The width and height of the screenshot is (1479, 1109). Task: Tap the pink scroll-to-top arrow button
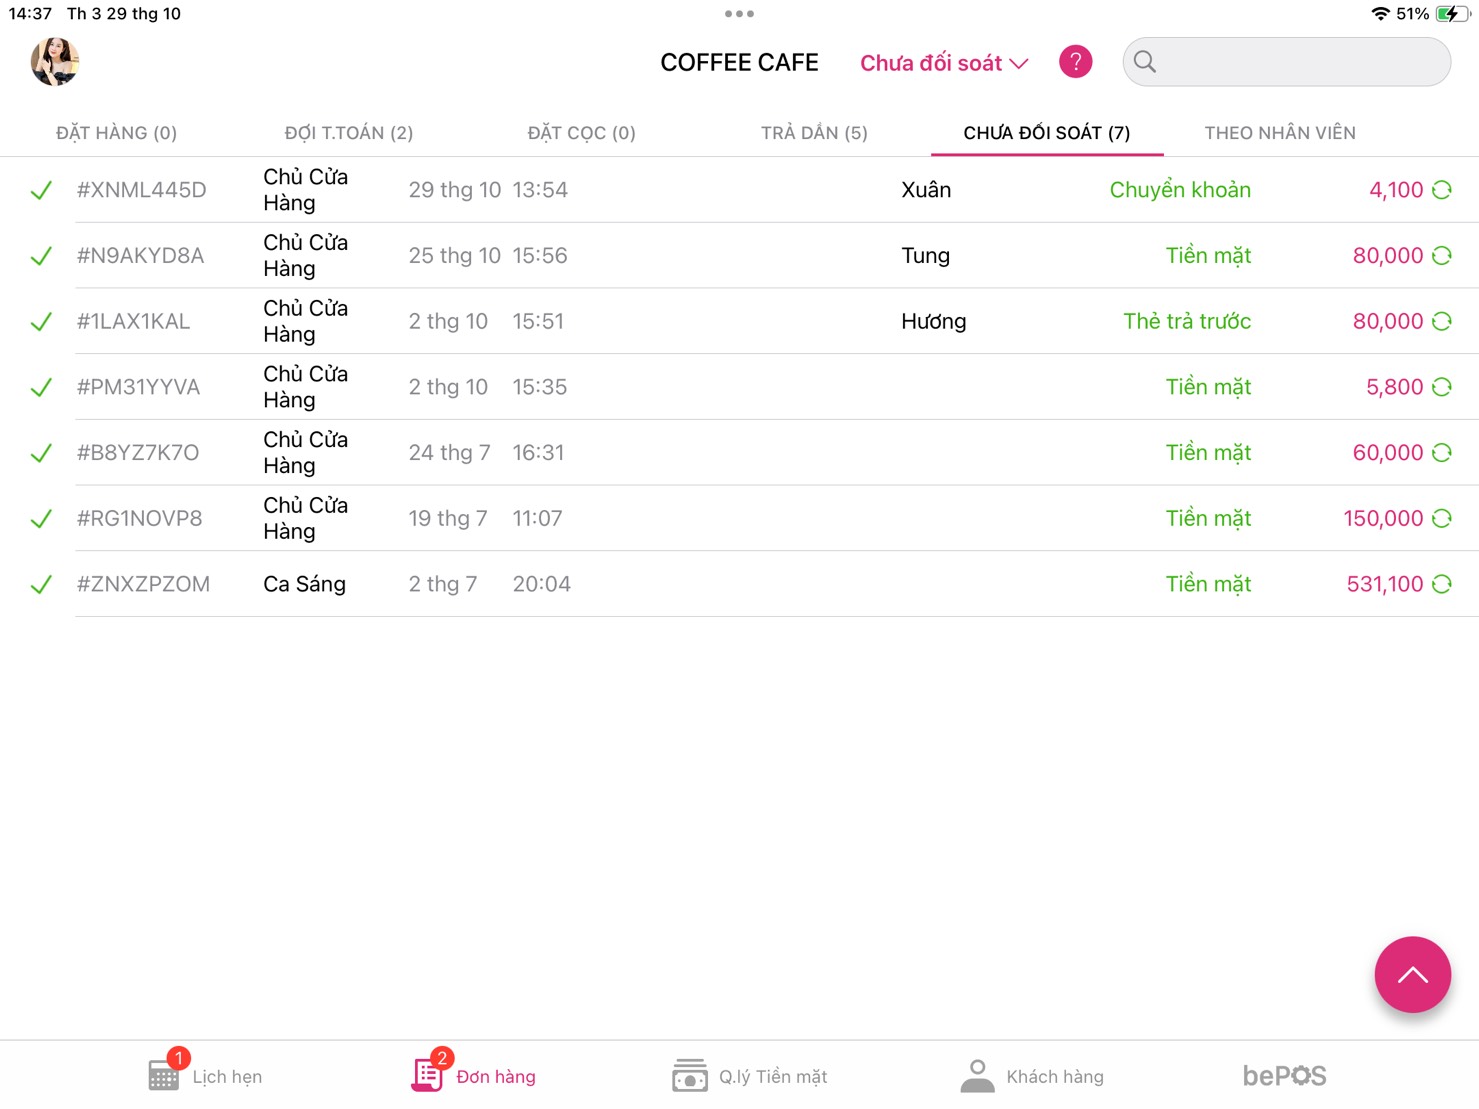[1412, 974]
